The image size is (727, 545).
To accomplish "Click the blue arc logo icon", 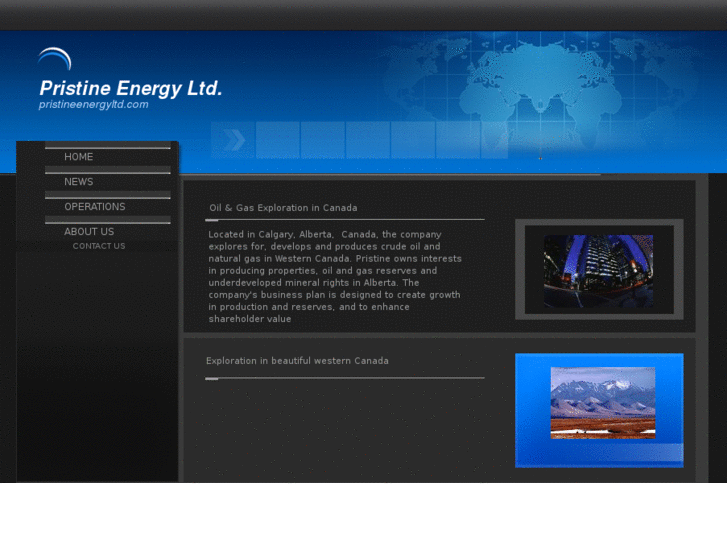I will point(55,58).
